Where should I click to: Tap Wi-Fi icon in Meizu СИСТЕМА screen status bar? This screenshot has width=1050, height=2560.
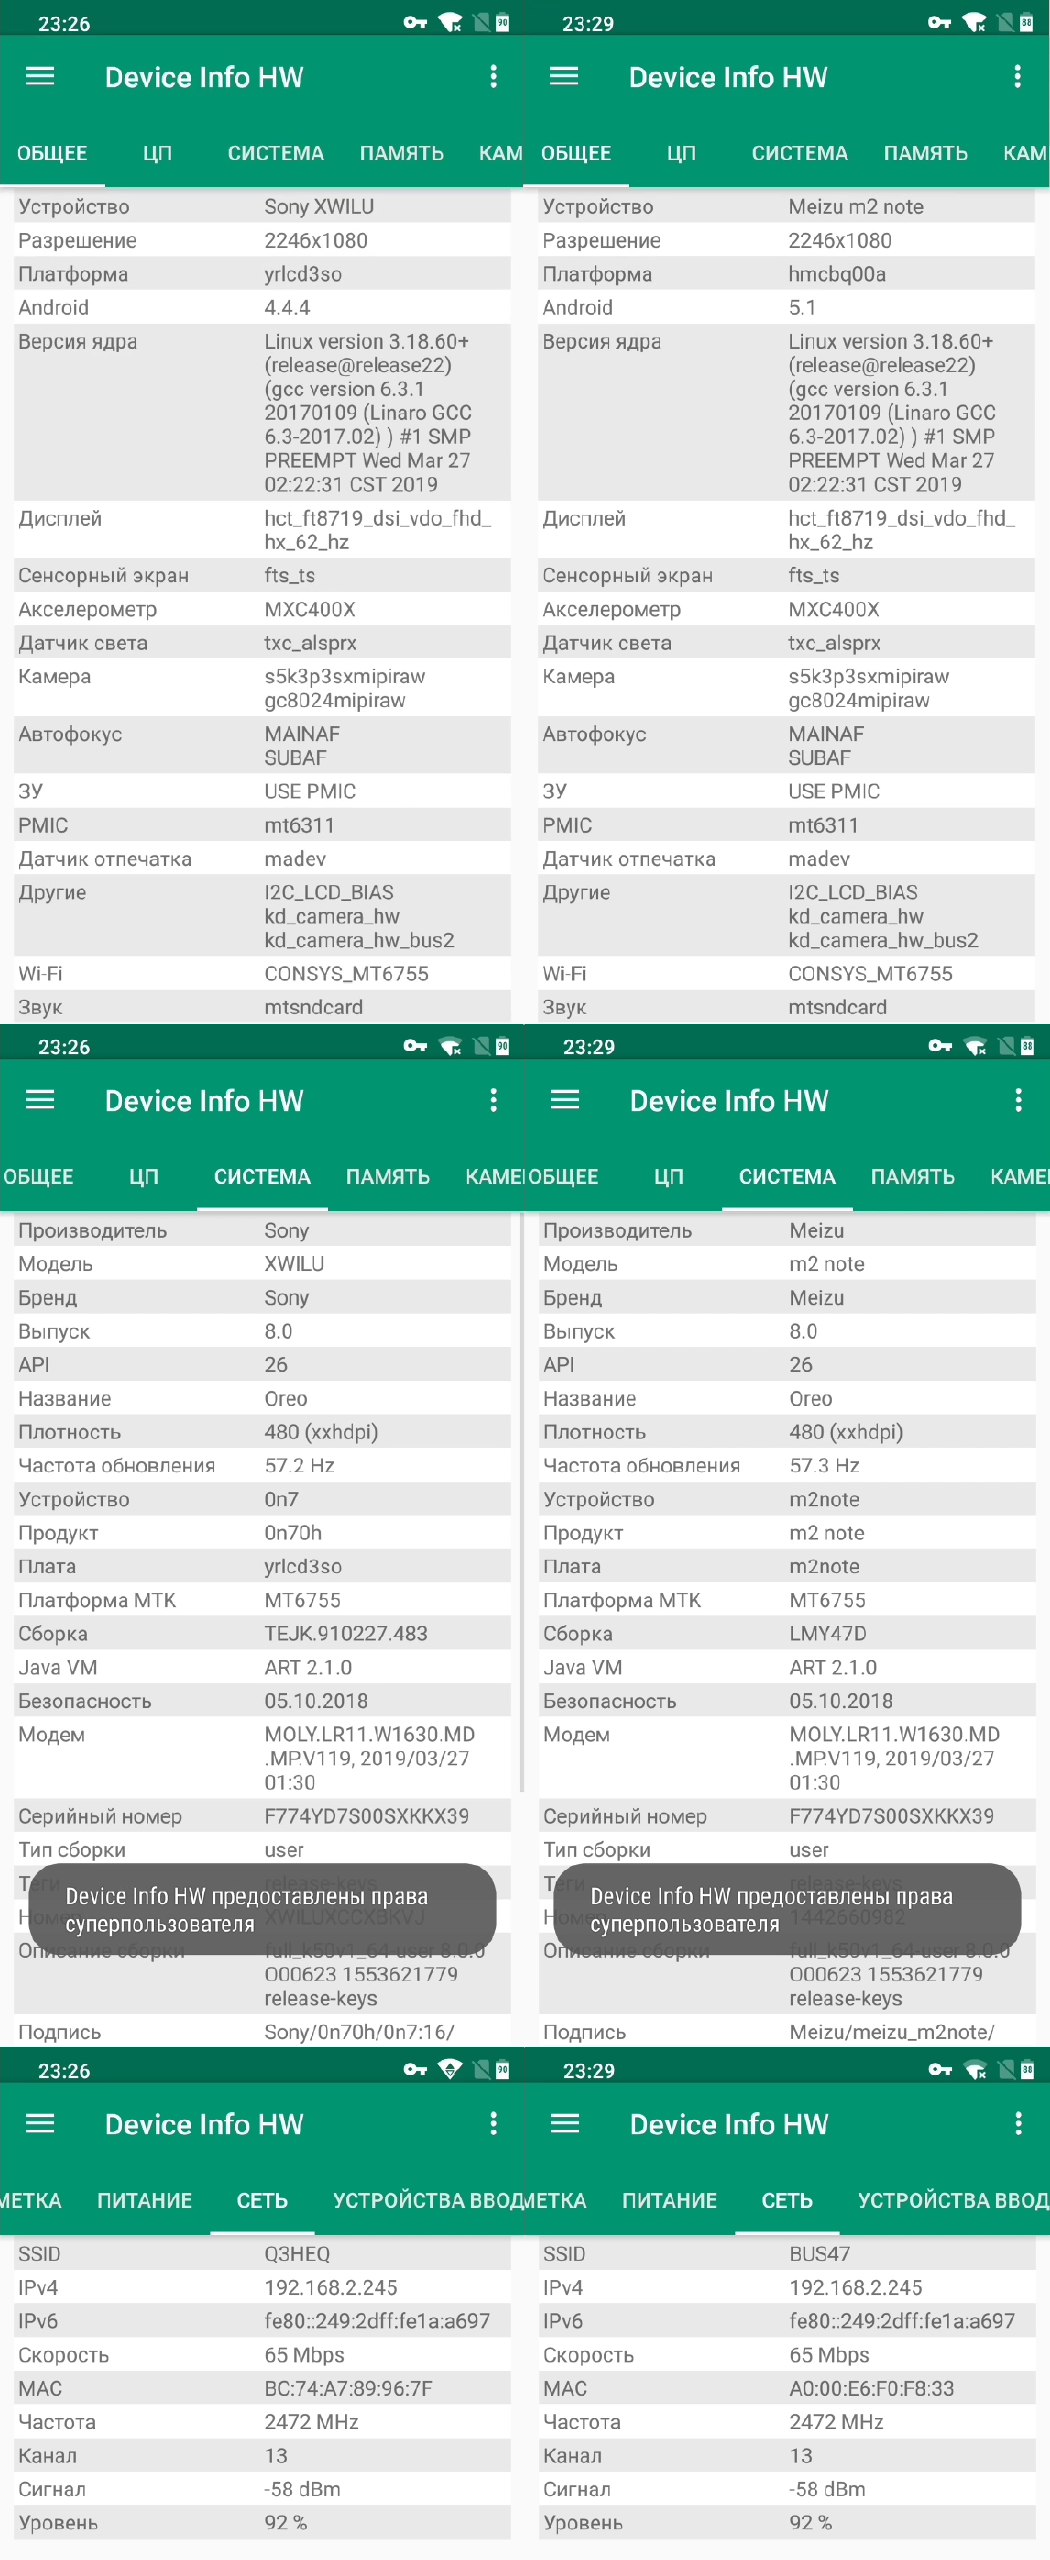click(975, 1046)
